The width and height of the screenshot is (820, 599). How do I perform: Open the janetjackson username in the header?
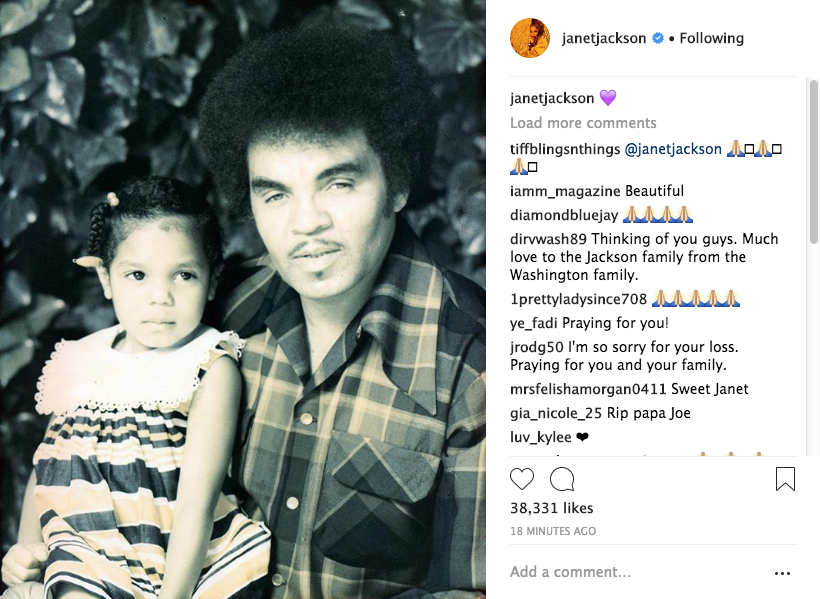[x=604, y=38]
